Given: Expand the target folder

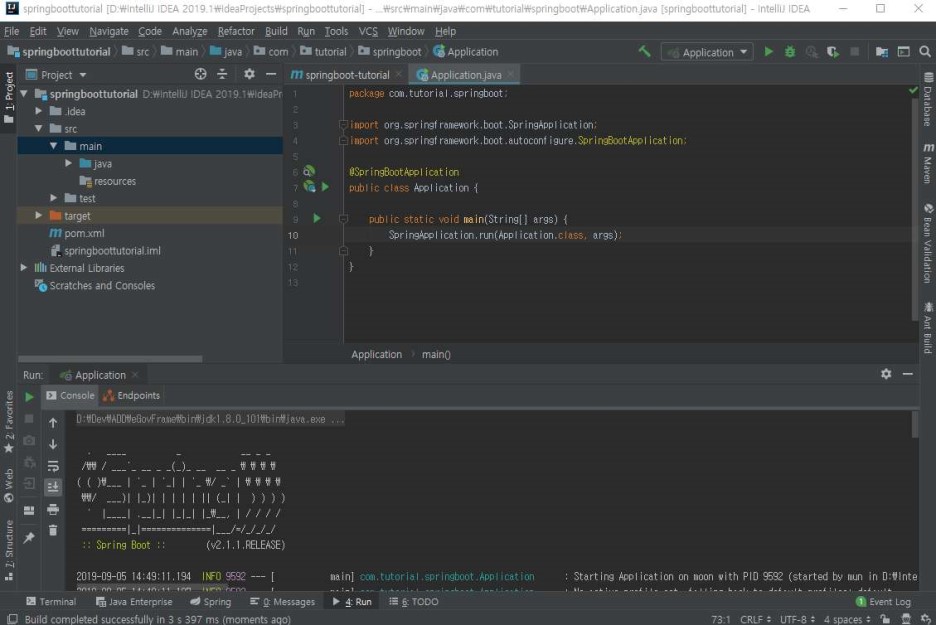Looking at the screenshot, I should coord(39,215).
